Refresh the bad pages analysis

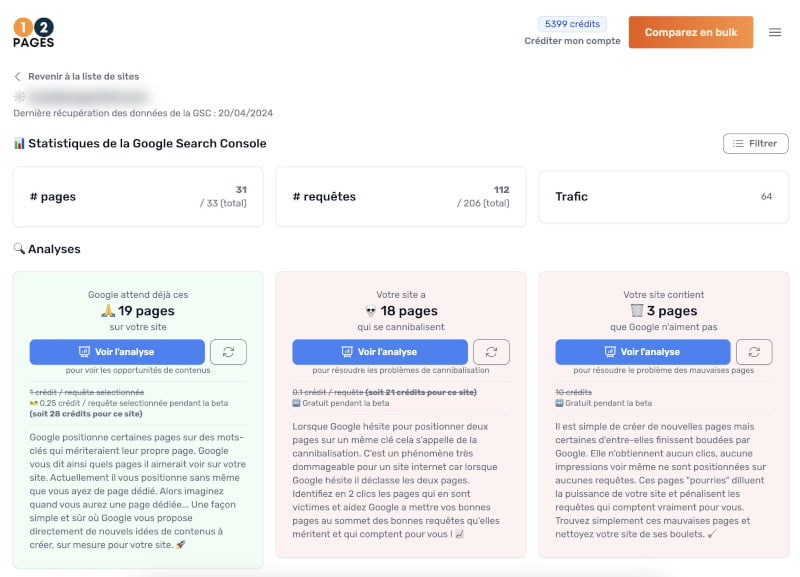754,352
